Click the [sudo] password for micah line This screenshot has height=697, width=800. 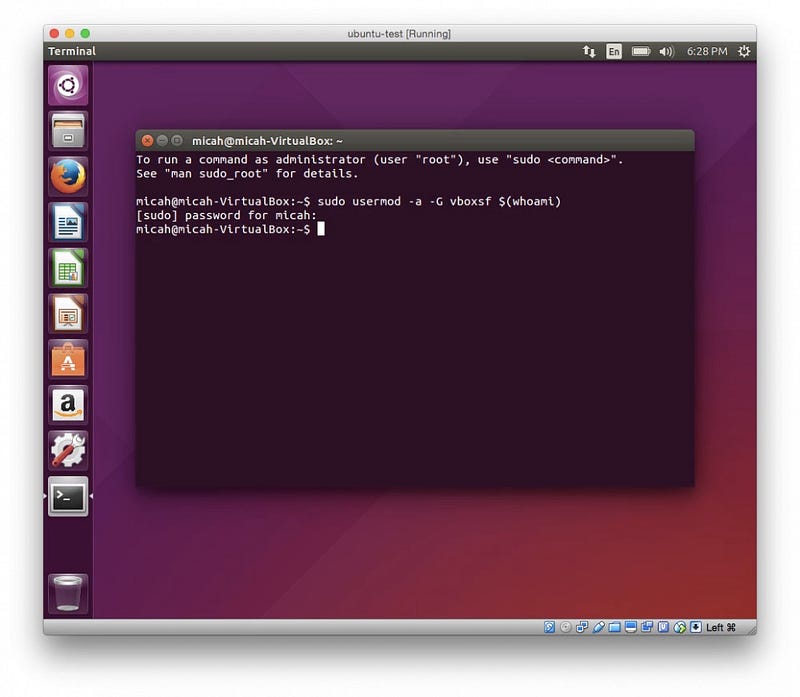pyautogui.click(x=227, y=215)
